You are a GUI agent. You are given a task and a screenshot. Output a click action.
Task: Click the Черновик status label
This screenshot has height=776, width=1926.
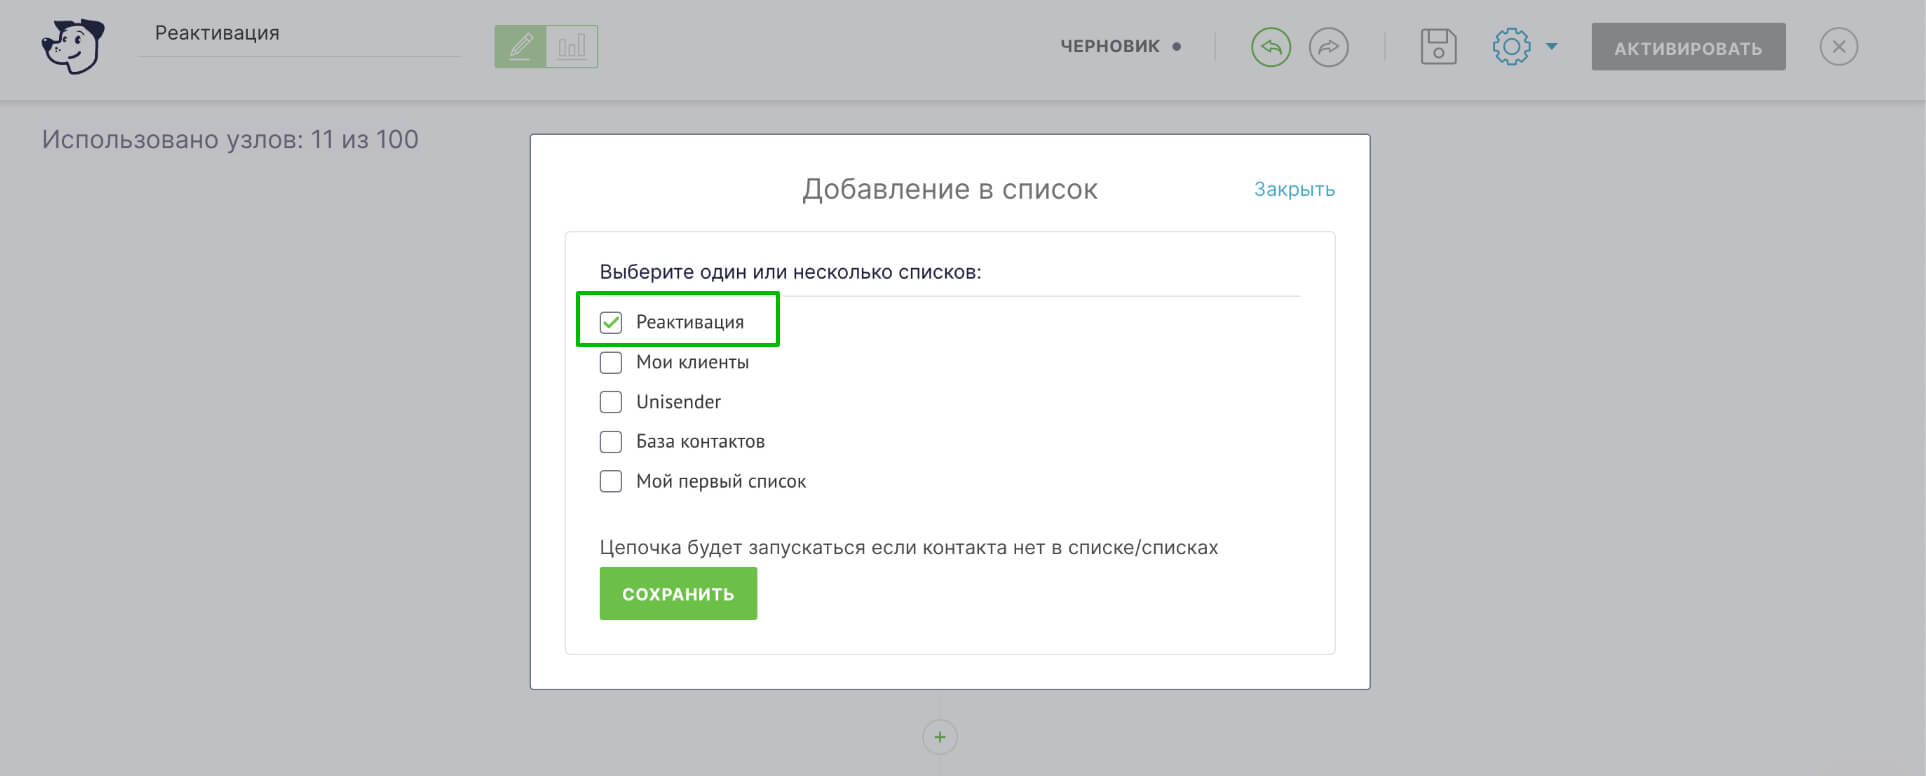point(1110,46)
